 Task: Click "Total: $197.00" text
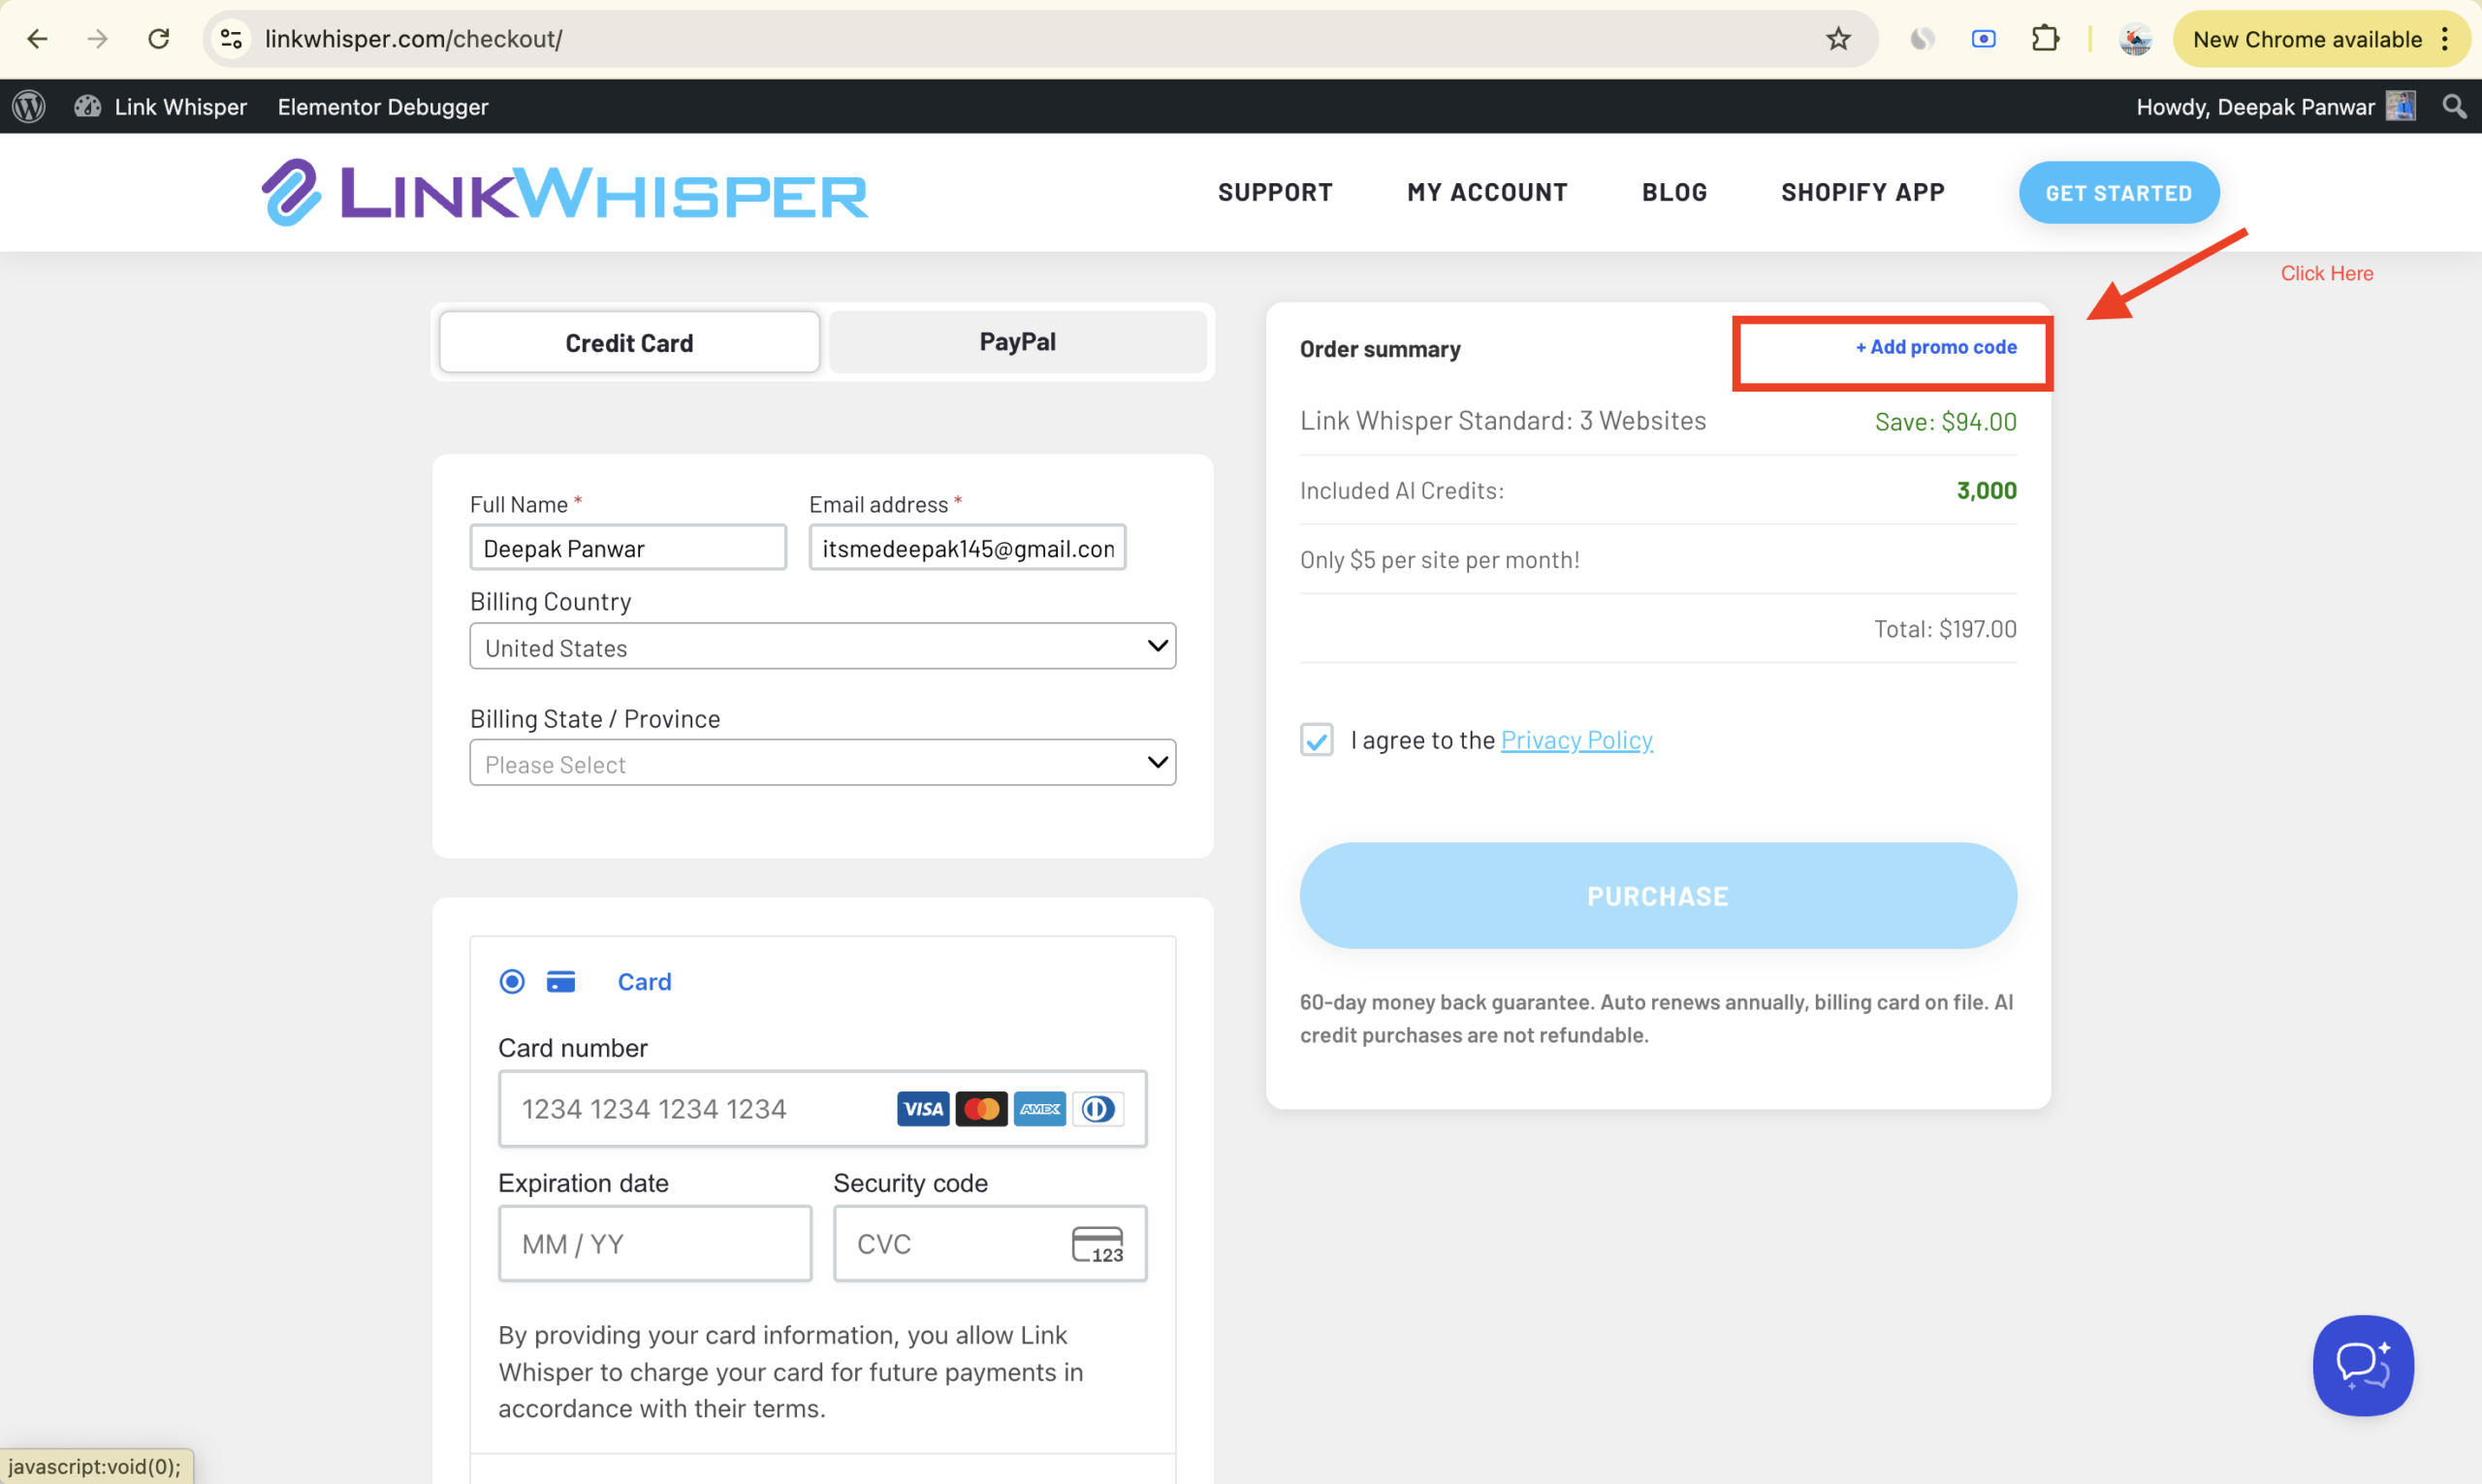[1945, 629]
